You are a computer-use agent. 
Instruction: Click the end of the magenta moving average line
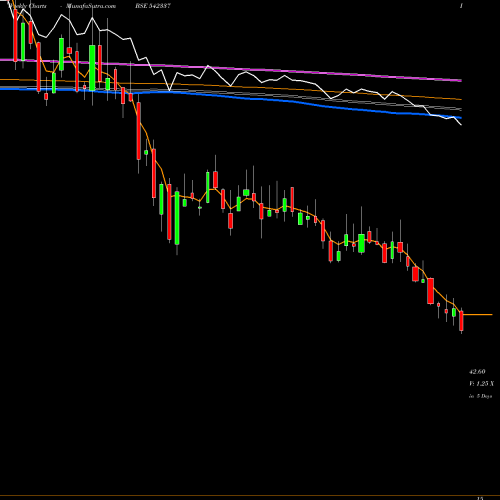(x=461, y=80)
